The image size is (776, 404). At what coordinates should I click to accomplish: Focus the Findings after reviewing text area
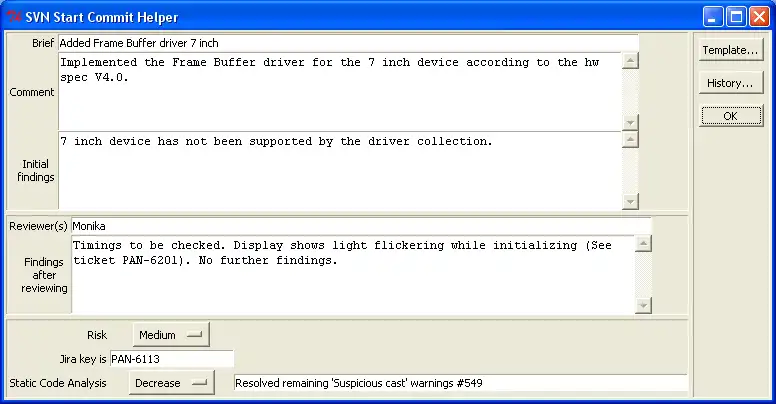coord(352,275)
